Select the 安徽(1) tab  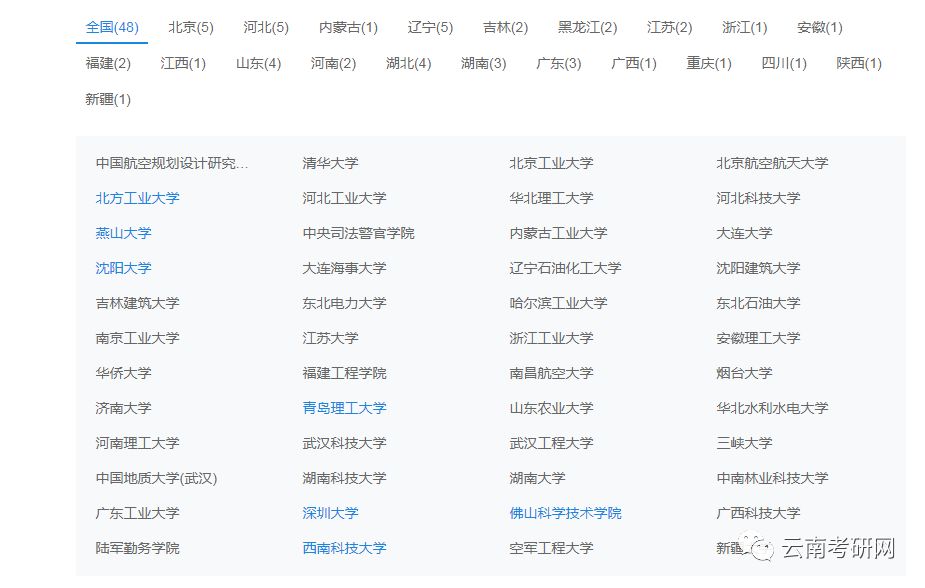(819, 27)
